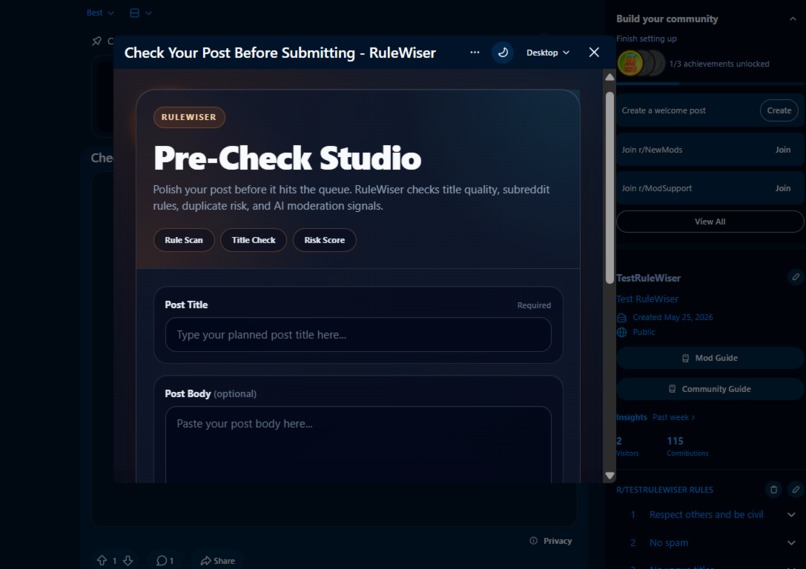Join r/NewMods community
This screenshot has width=806, height=569.
point(783,150)
